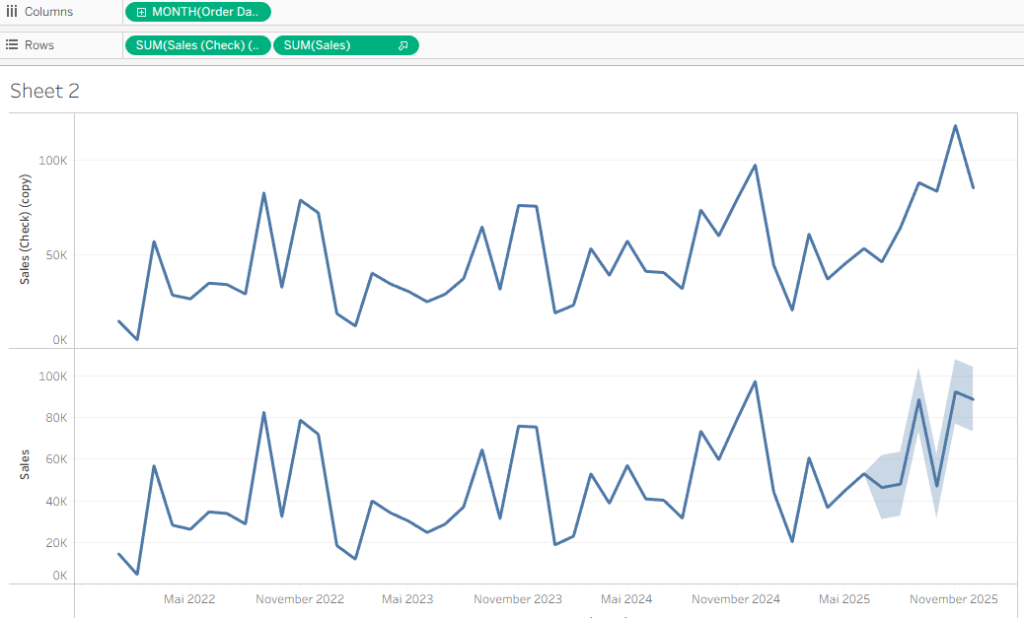Click the 80K tick on lower Sales axis

click(55, 418)
